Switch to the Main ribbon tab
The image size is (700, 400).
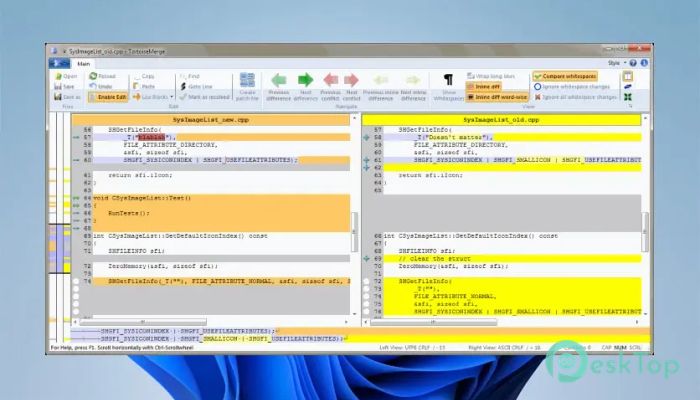point(83,64)
